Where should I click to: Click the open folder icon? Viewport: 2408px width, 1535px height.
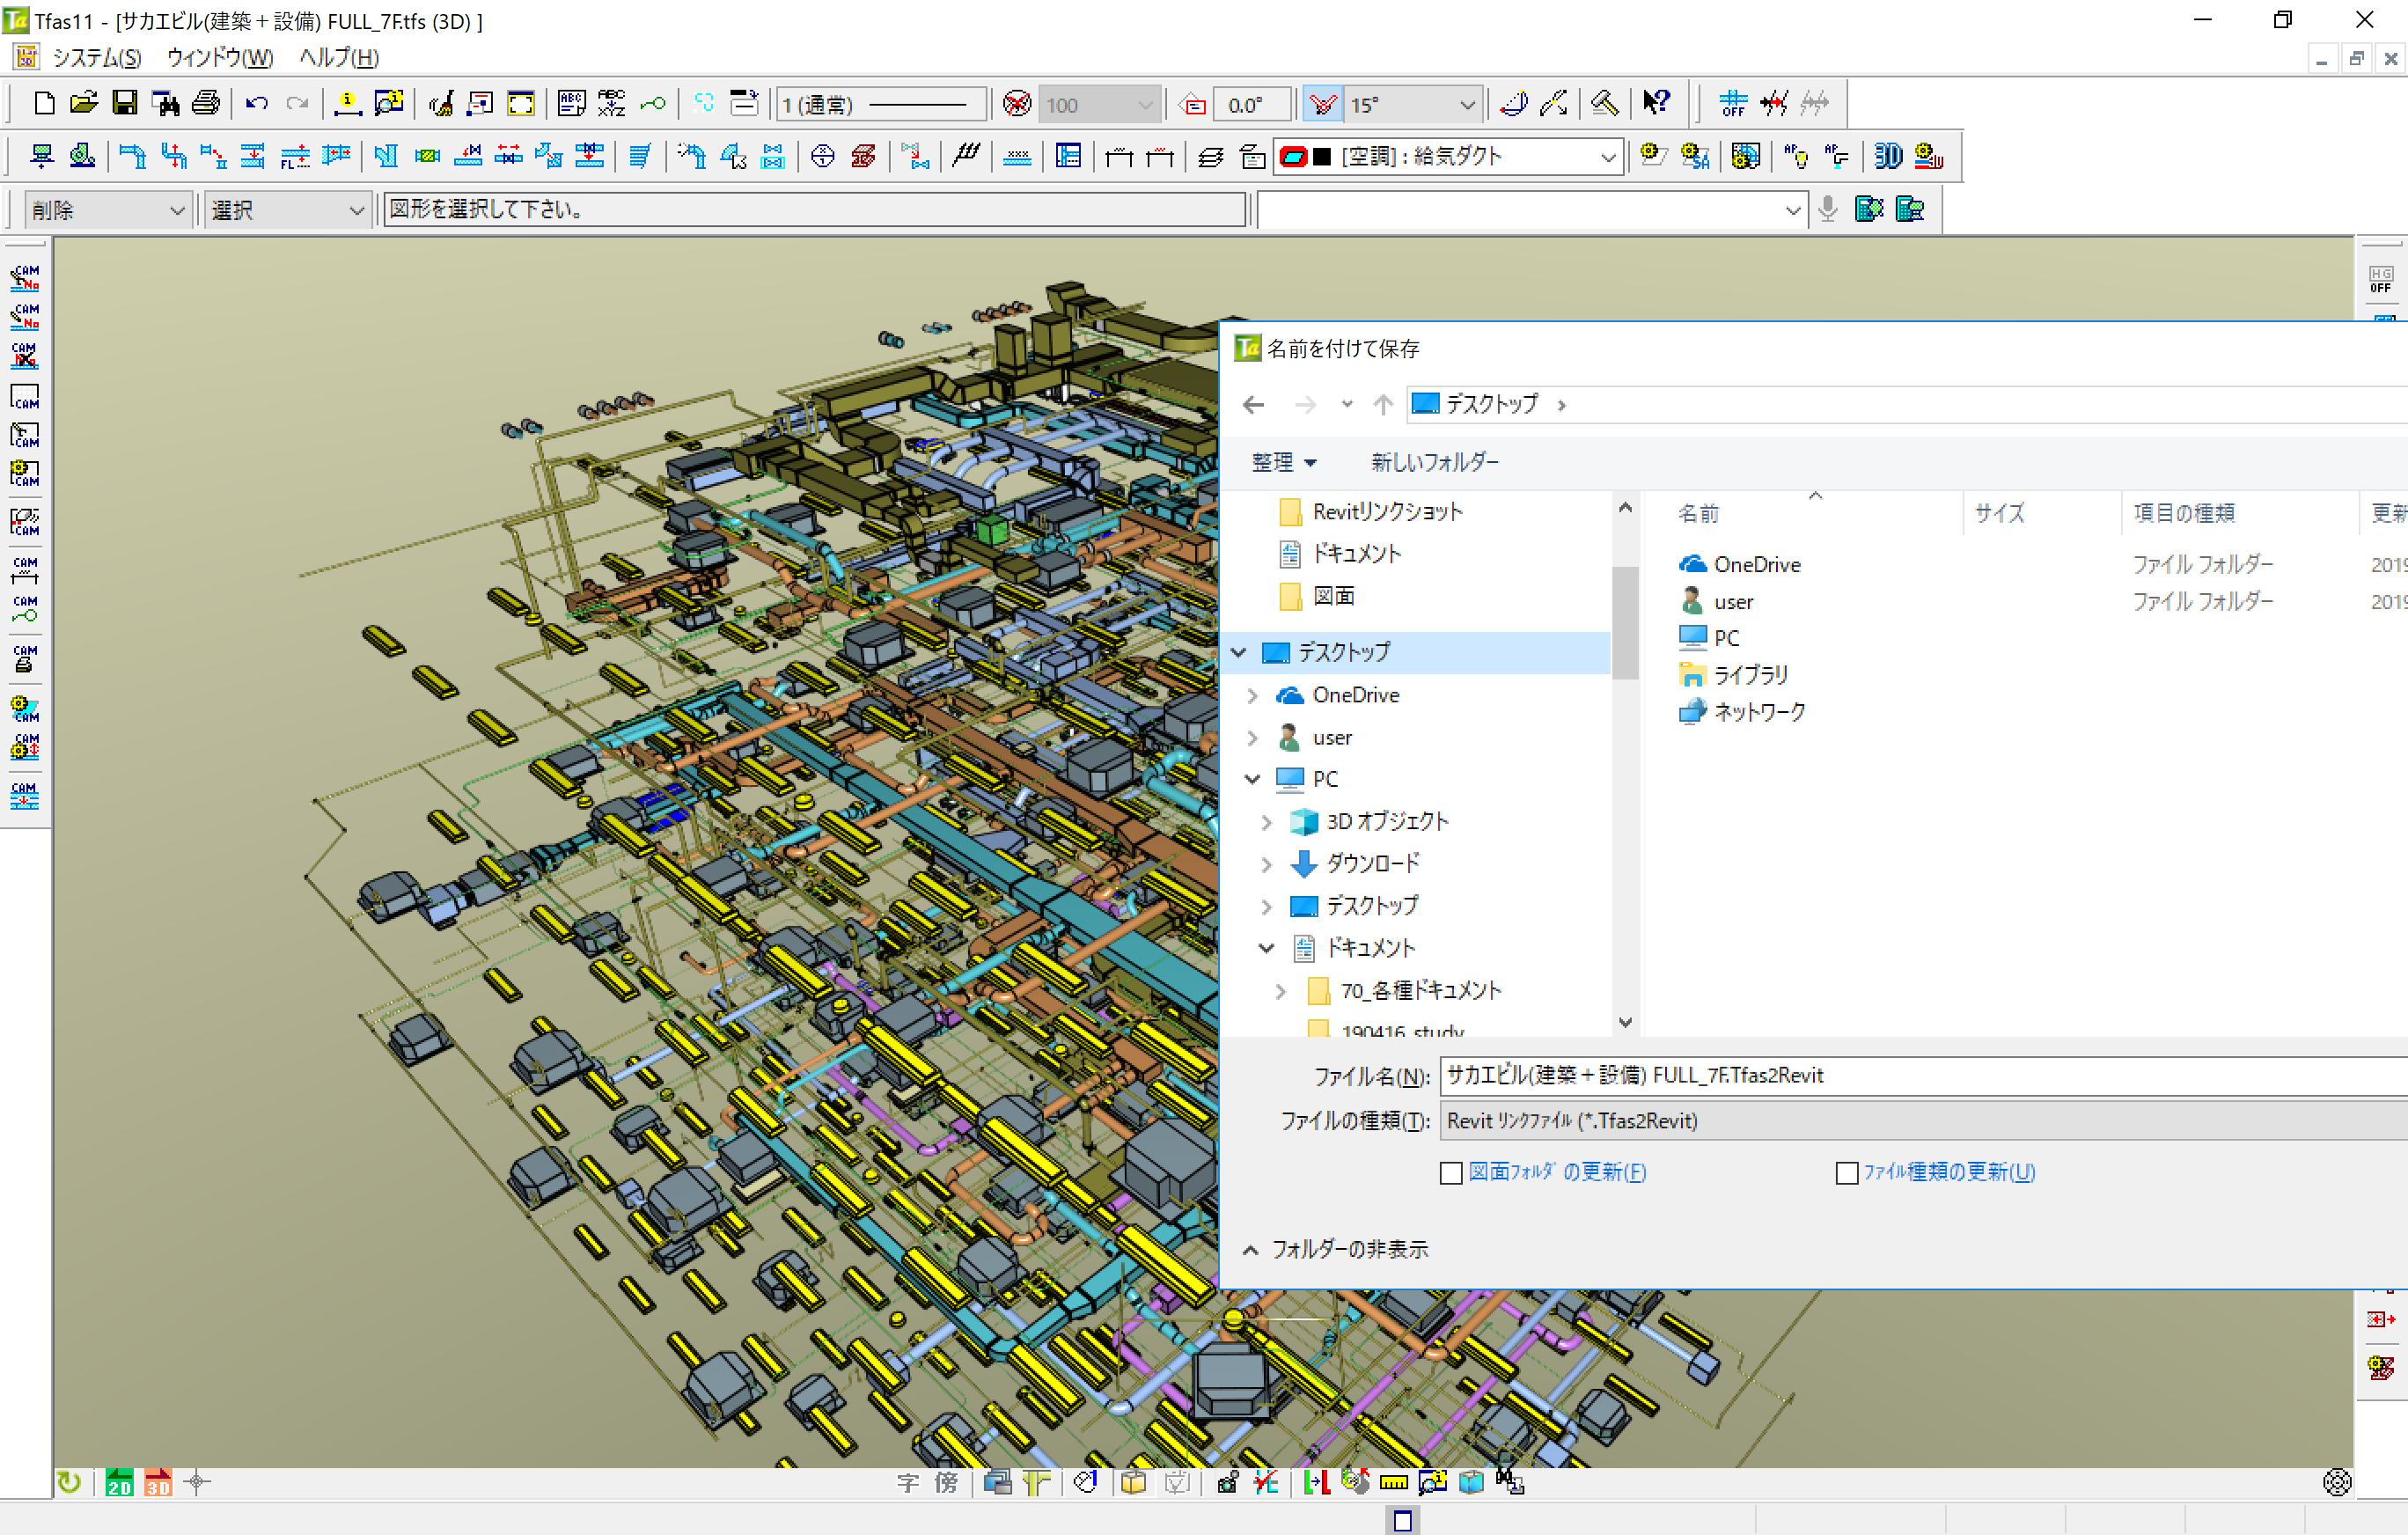click(84, 103)
